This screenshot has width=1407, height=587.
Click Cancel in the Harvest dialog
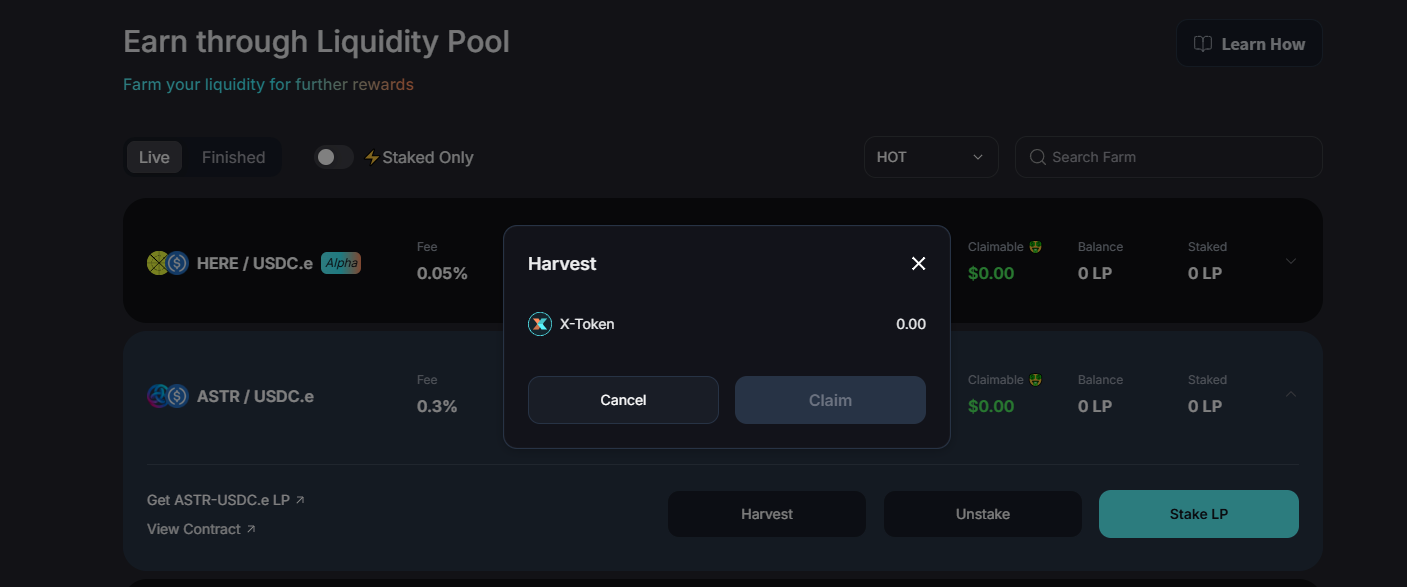click(x=623, y=400)
